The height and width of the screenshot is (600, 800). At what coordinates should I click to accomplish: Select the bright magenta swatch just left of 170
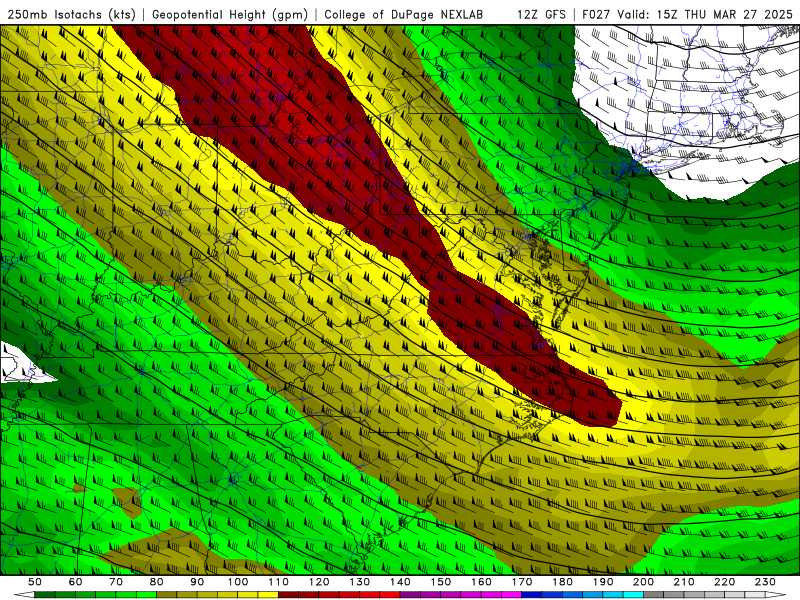pyautogui.click(x=512, y=594)
